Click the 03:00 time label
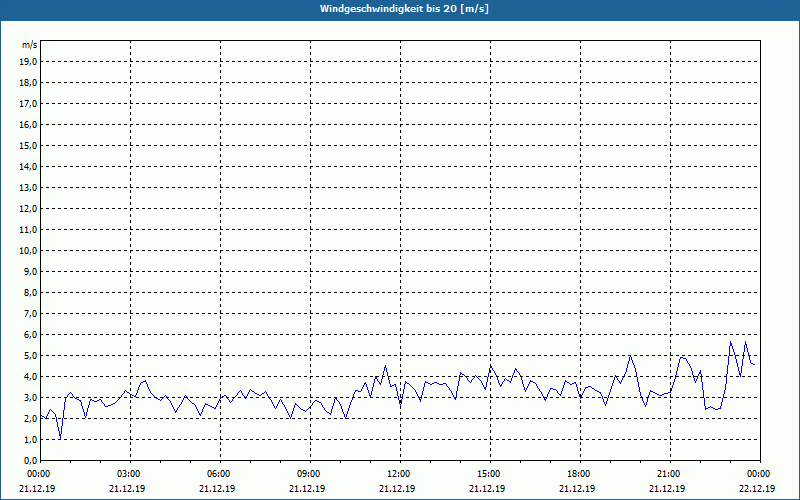This screenshot has height=500, width=800. pyautogui.click(x=131, y=474)
